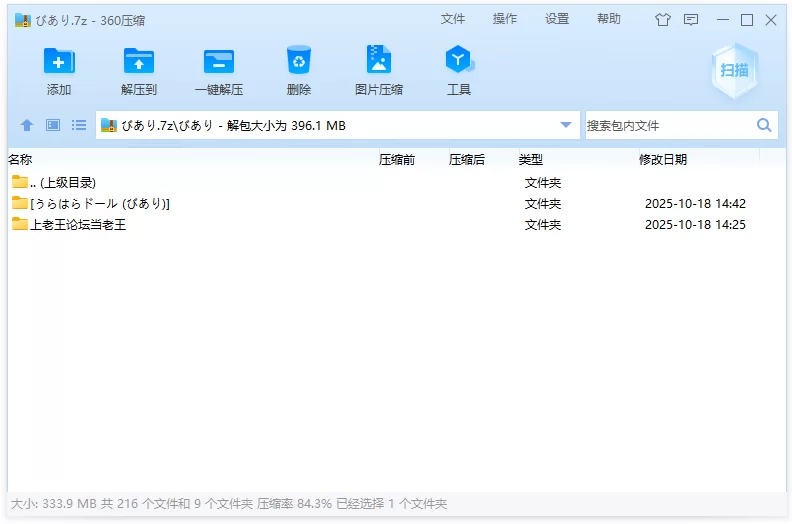This screenshot has height=524, width=792.
Task: Click the search magnifier button
Action: (764, 125)
